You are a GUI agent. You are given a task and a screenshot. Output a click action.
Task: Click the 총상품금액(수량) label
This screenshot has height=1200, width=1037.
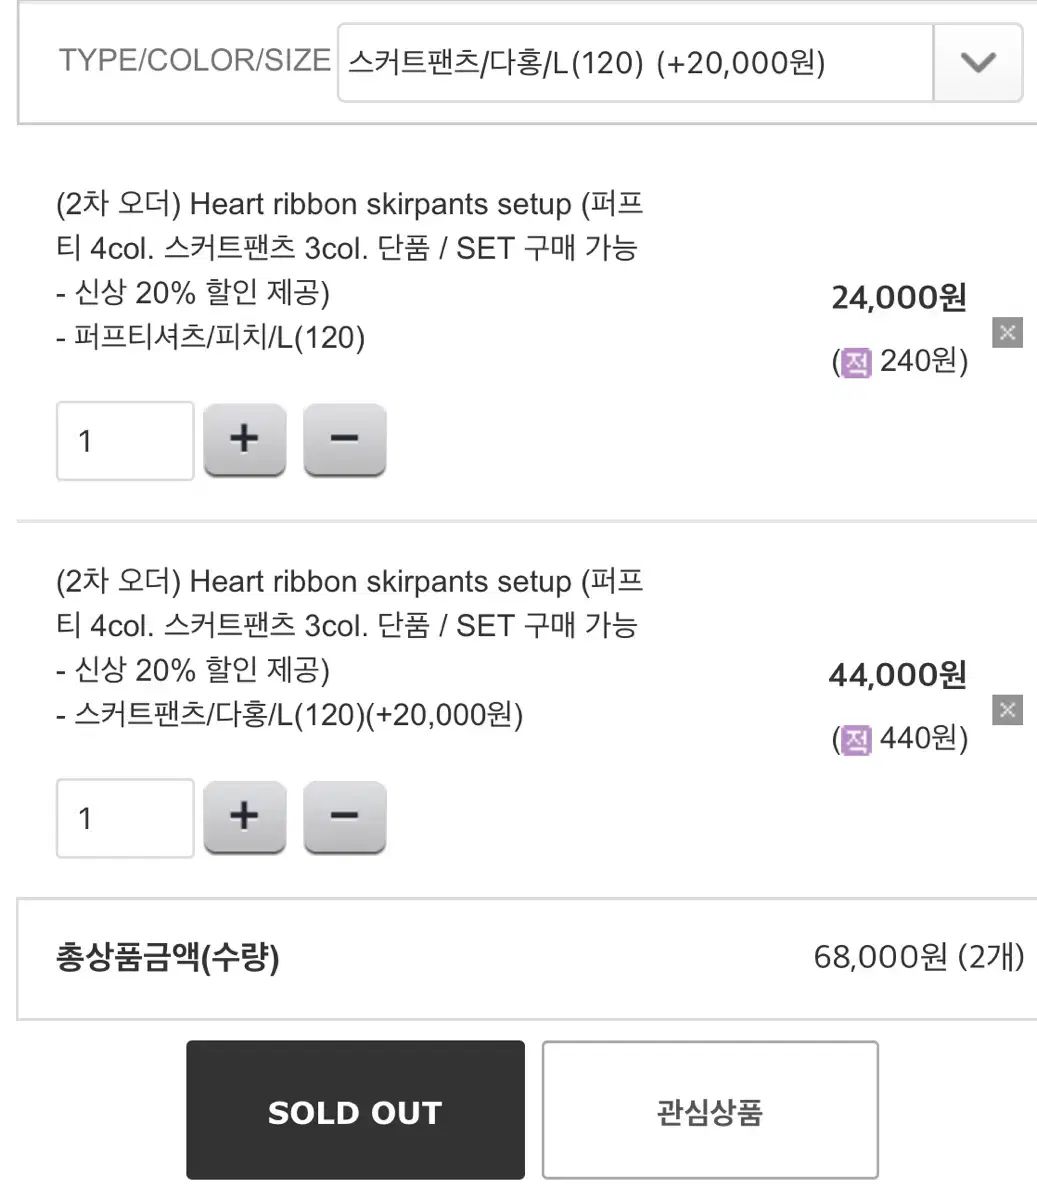[x=167, y=958]
